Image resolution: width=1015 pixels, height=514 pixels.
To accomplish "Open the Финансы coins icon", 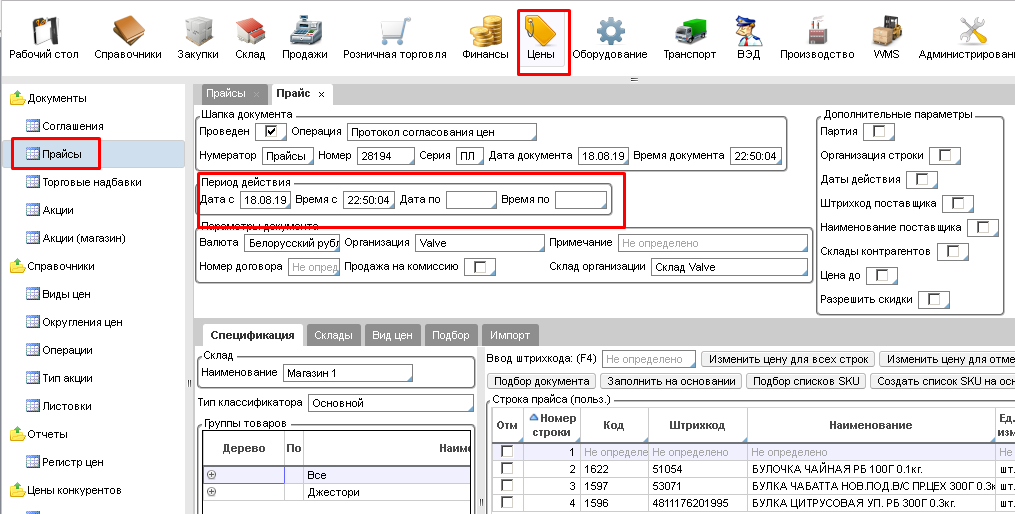I will [x=486, y=38].
